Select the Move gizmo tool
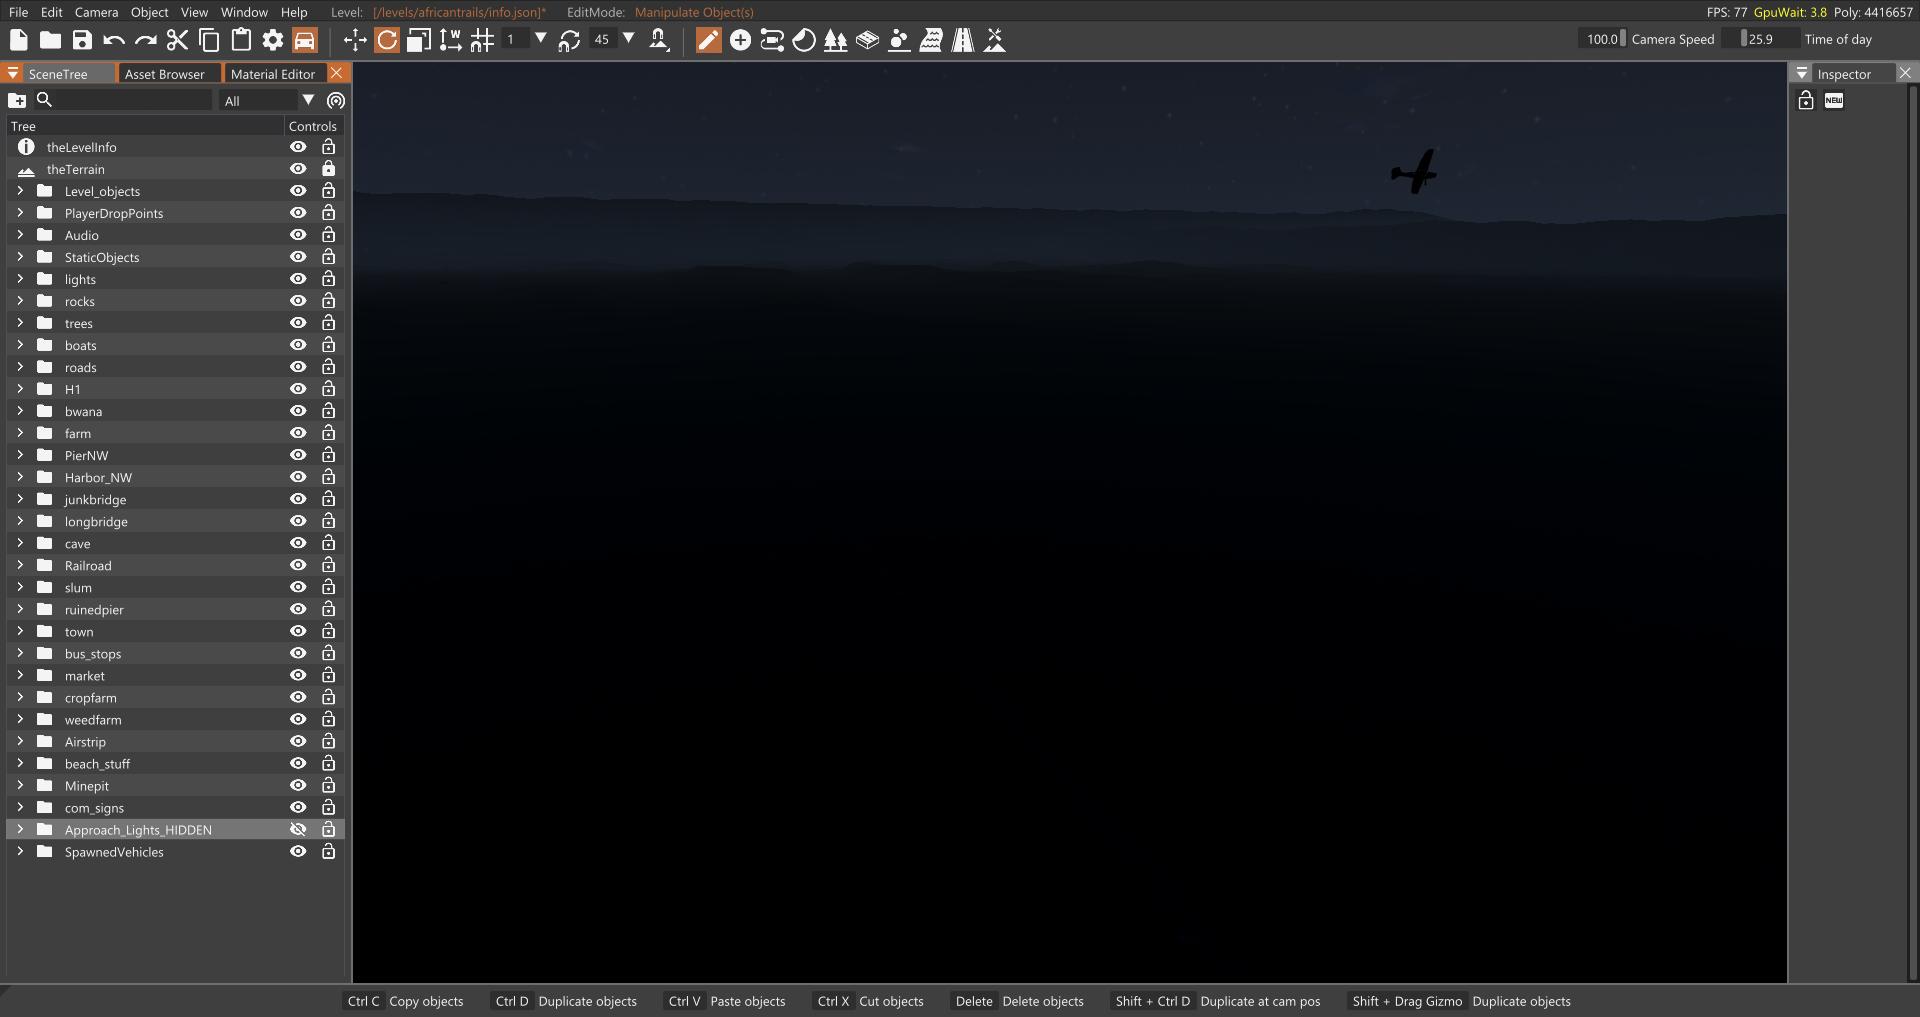The height and width of the screenshot is (1017, 1920). point(355,40)
